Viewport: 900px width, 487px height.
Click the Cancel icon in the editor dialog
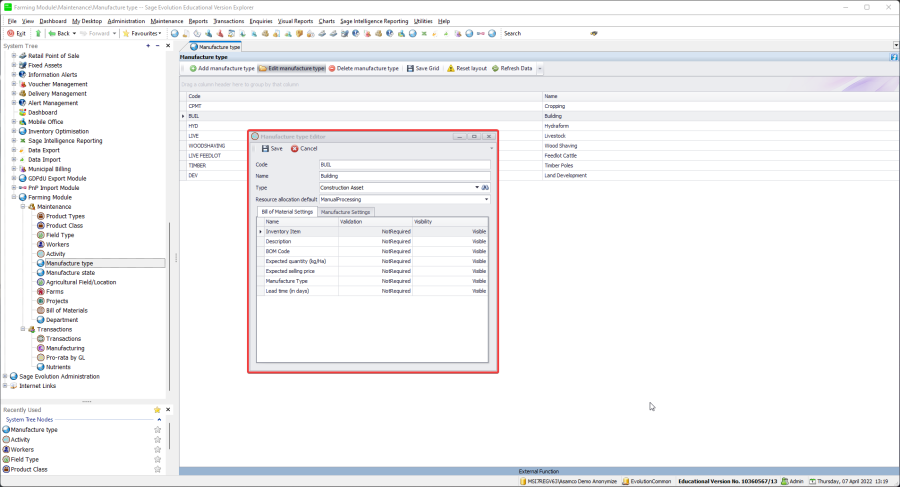coord(295,148)
